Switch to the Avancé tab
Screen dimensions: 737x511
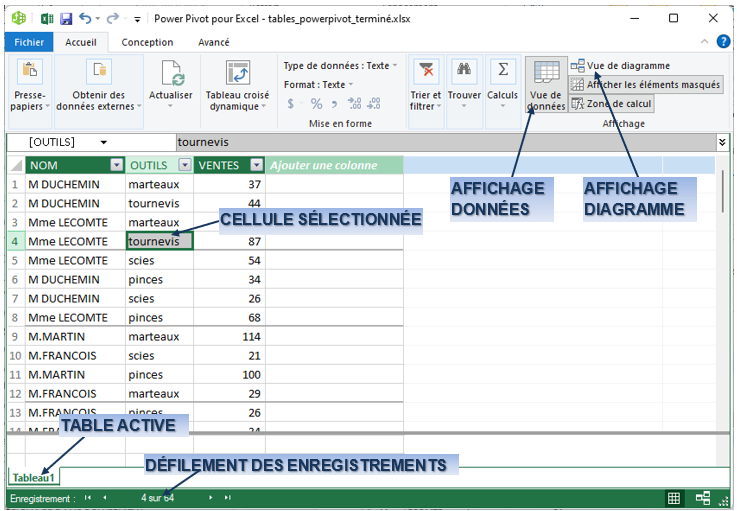[214, 42]
